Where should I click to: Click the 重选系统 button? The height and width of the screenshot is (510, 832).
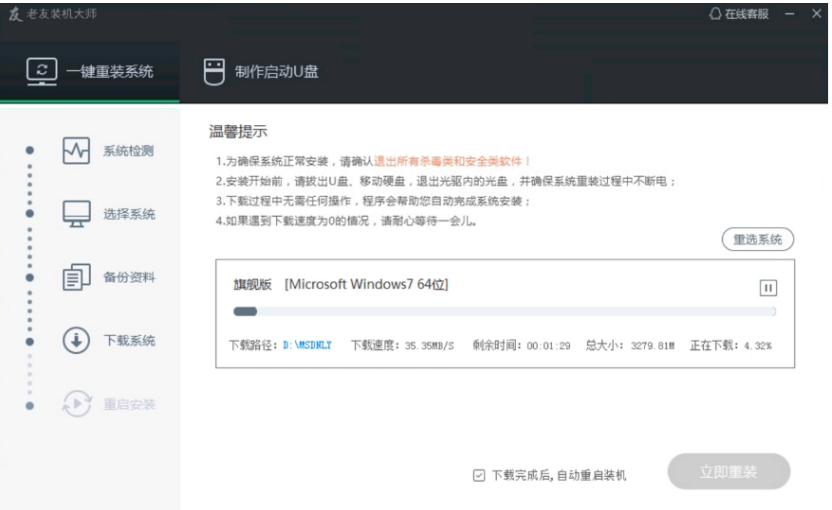point(758,239)
